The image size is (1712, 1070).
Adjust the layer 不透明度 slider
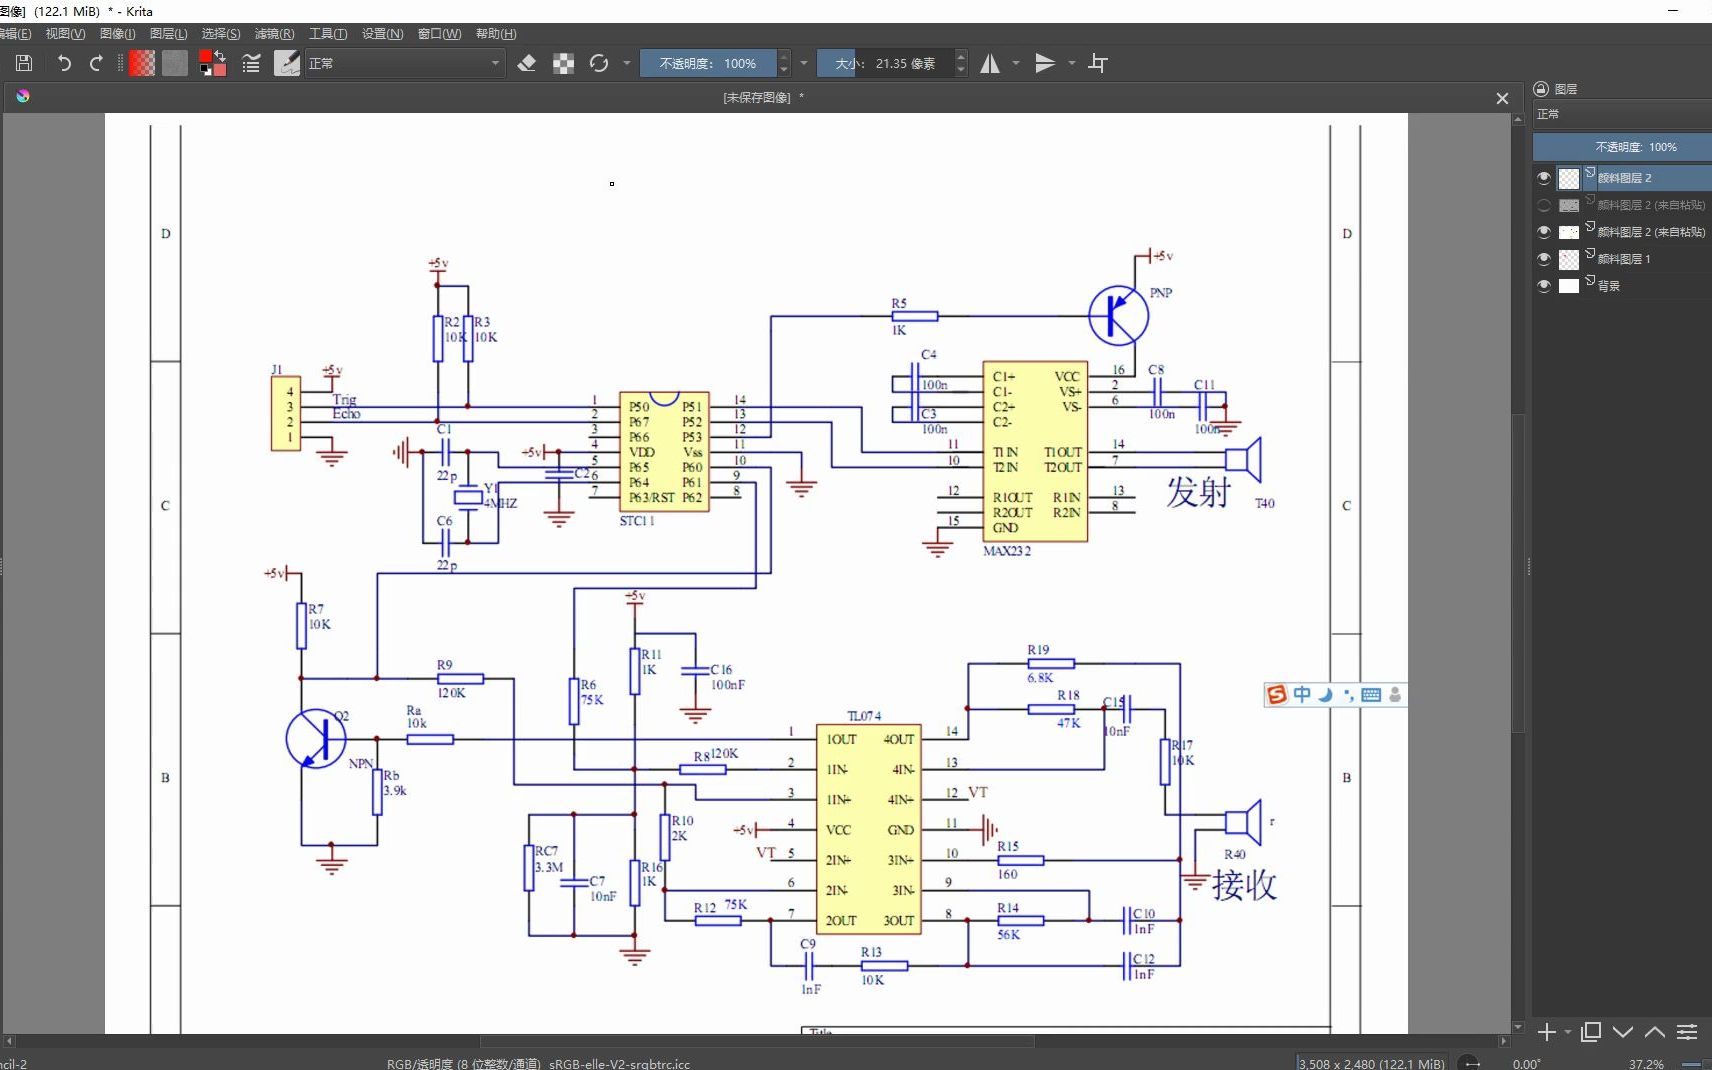(1622, 147)
